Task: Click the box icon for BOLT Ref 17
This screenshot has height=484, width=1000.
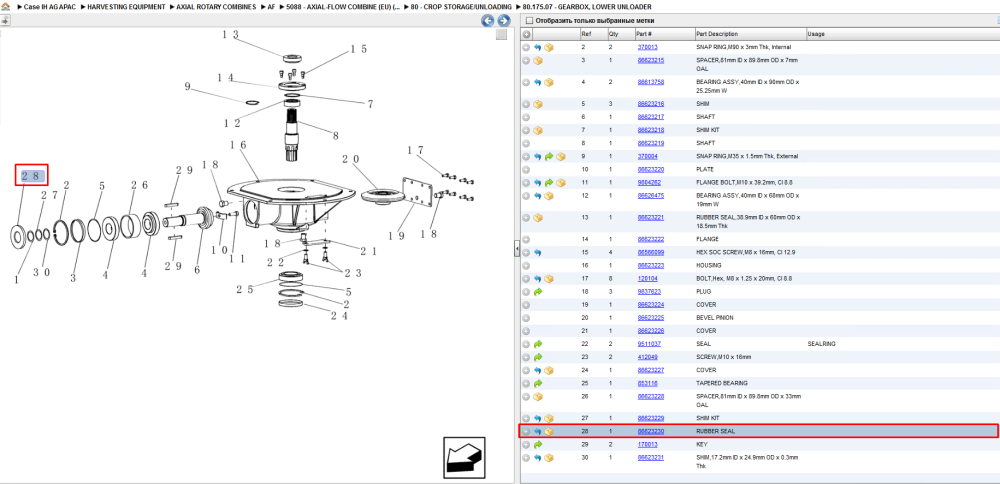Action: pos(548,279)
